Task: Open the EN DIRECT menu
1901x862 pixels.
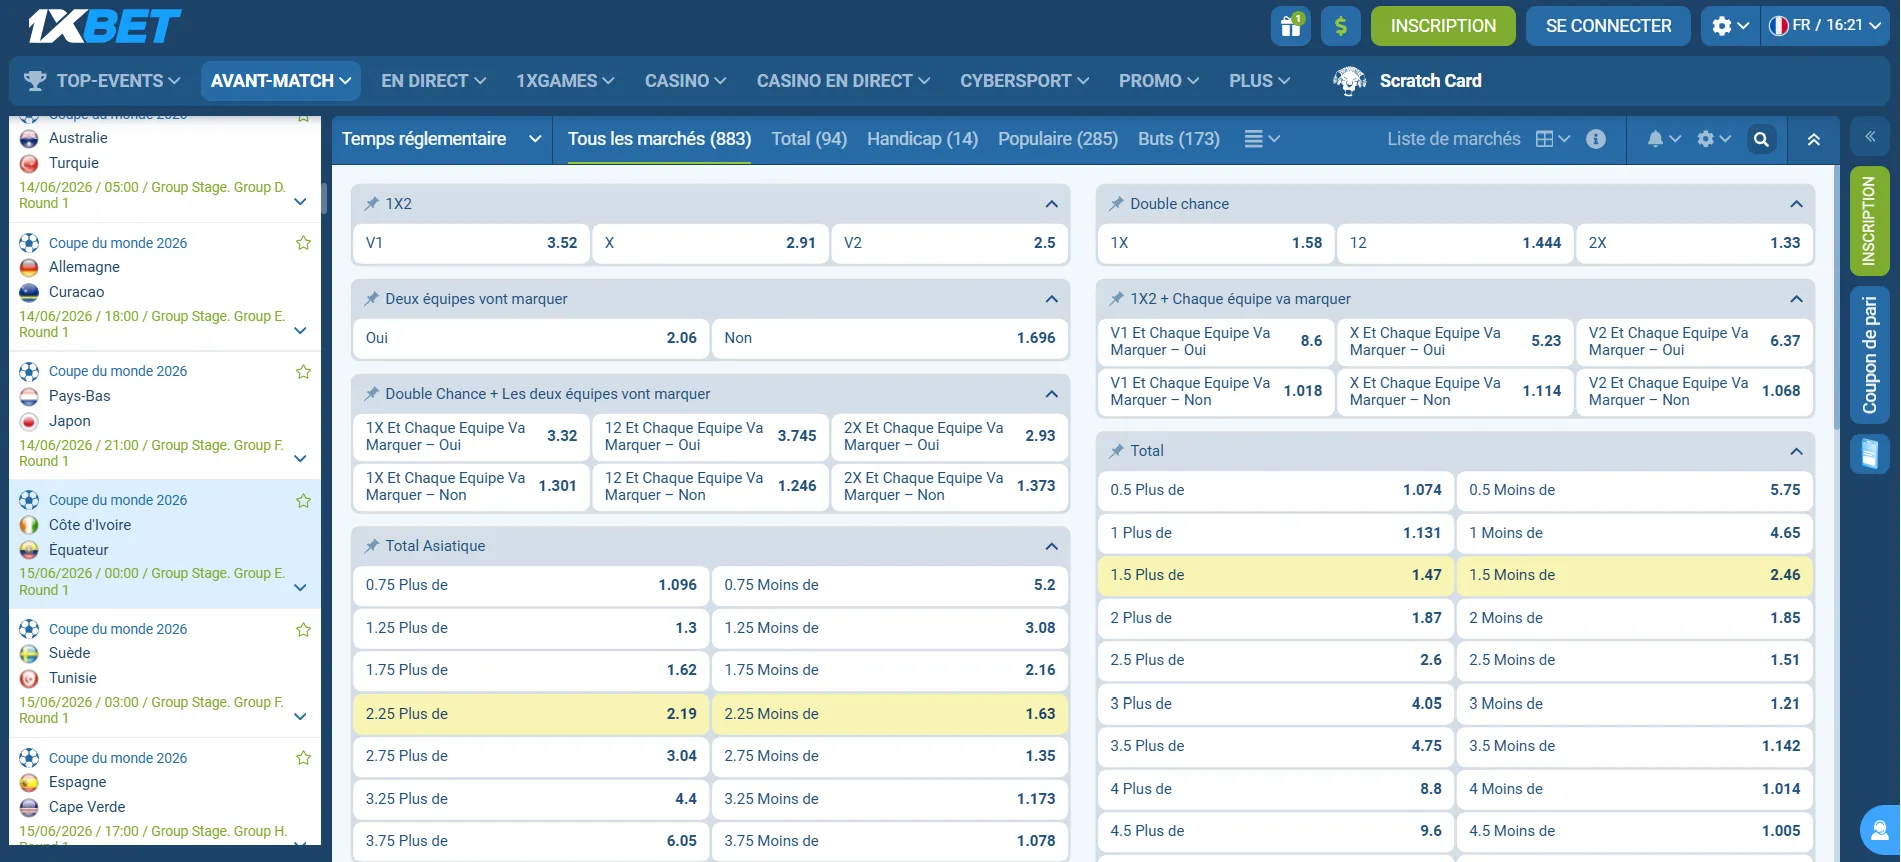Action: coord(433,81)
